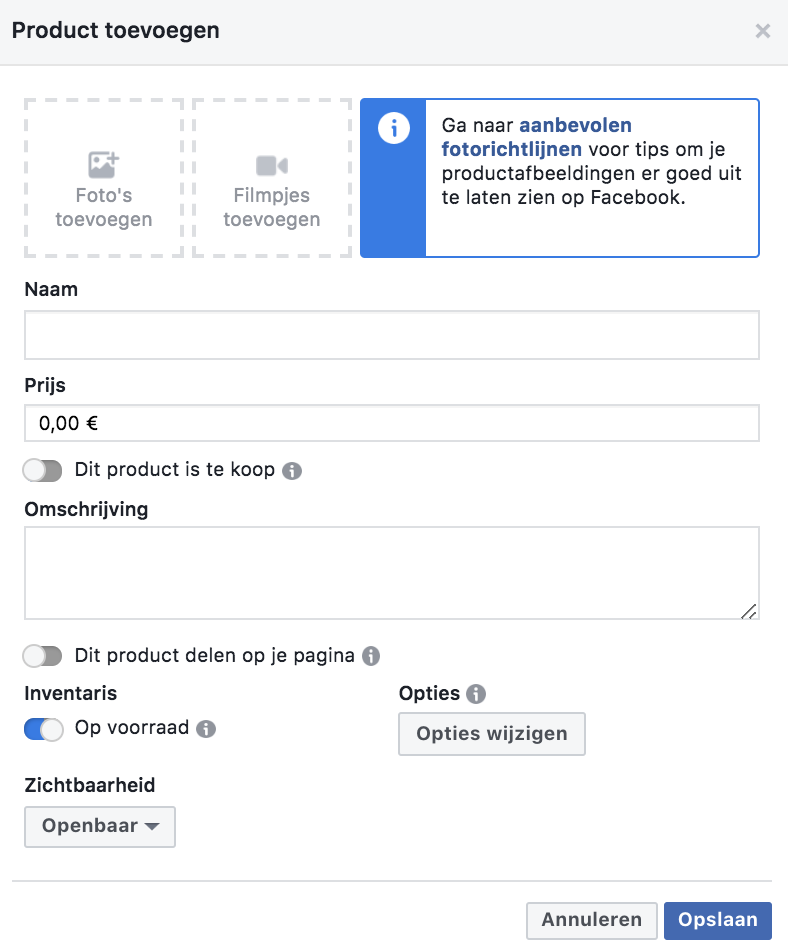788x952 pixels.
Task: Click the 'Opties wijzigen' button
Action: tap(491, 734)
